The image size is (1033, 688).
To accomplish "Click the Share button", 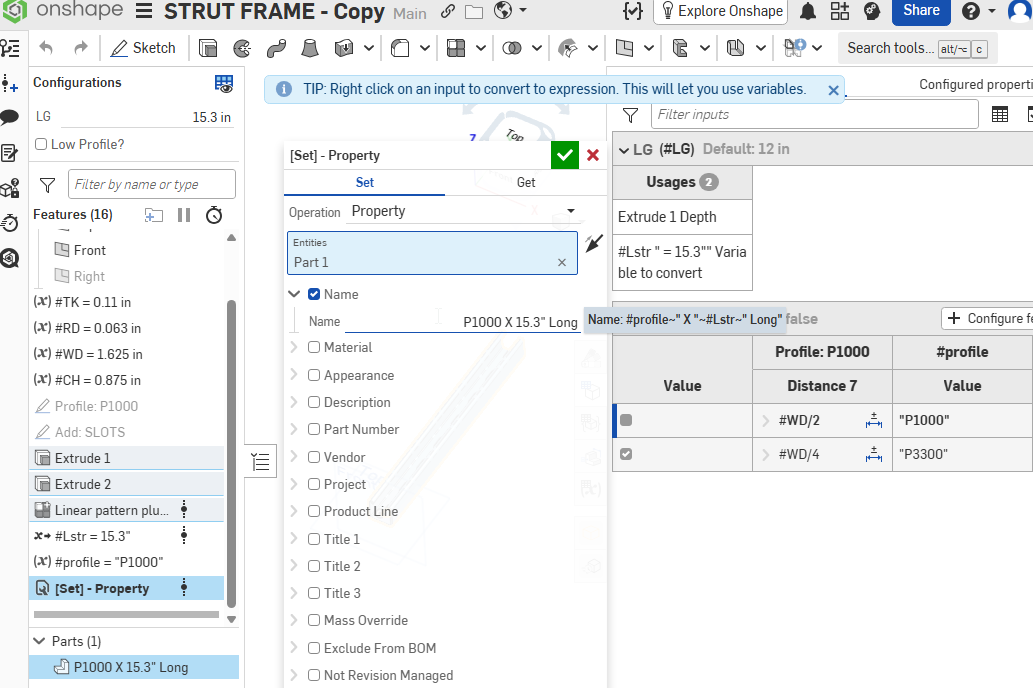I will click(x=921, y=11).
